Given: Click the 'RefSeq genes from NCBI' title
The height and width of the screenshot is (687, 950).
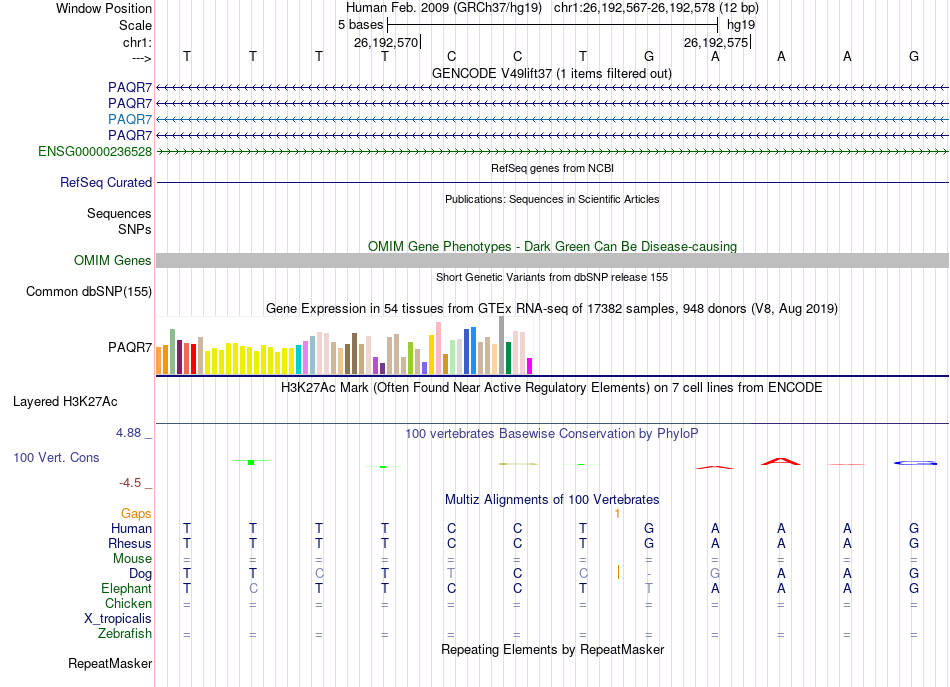Looking at the screenshot, I should pos(552,168).
